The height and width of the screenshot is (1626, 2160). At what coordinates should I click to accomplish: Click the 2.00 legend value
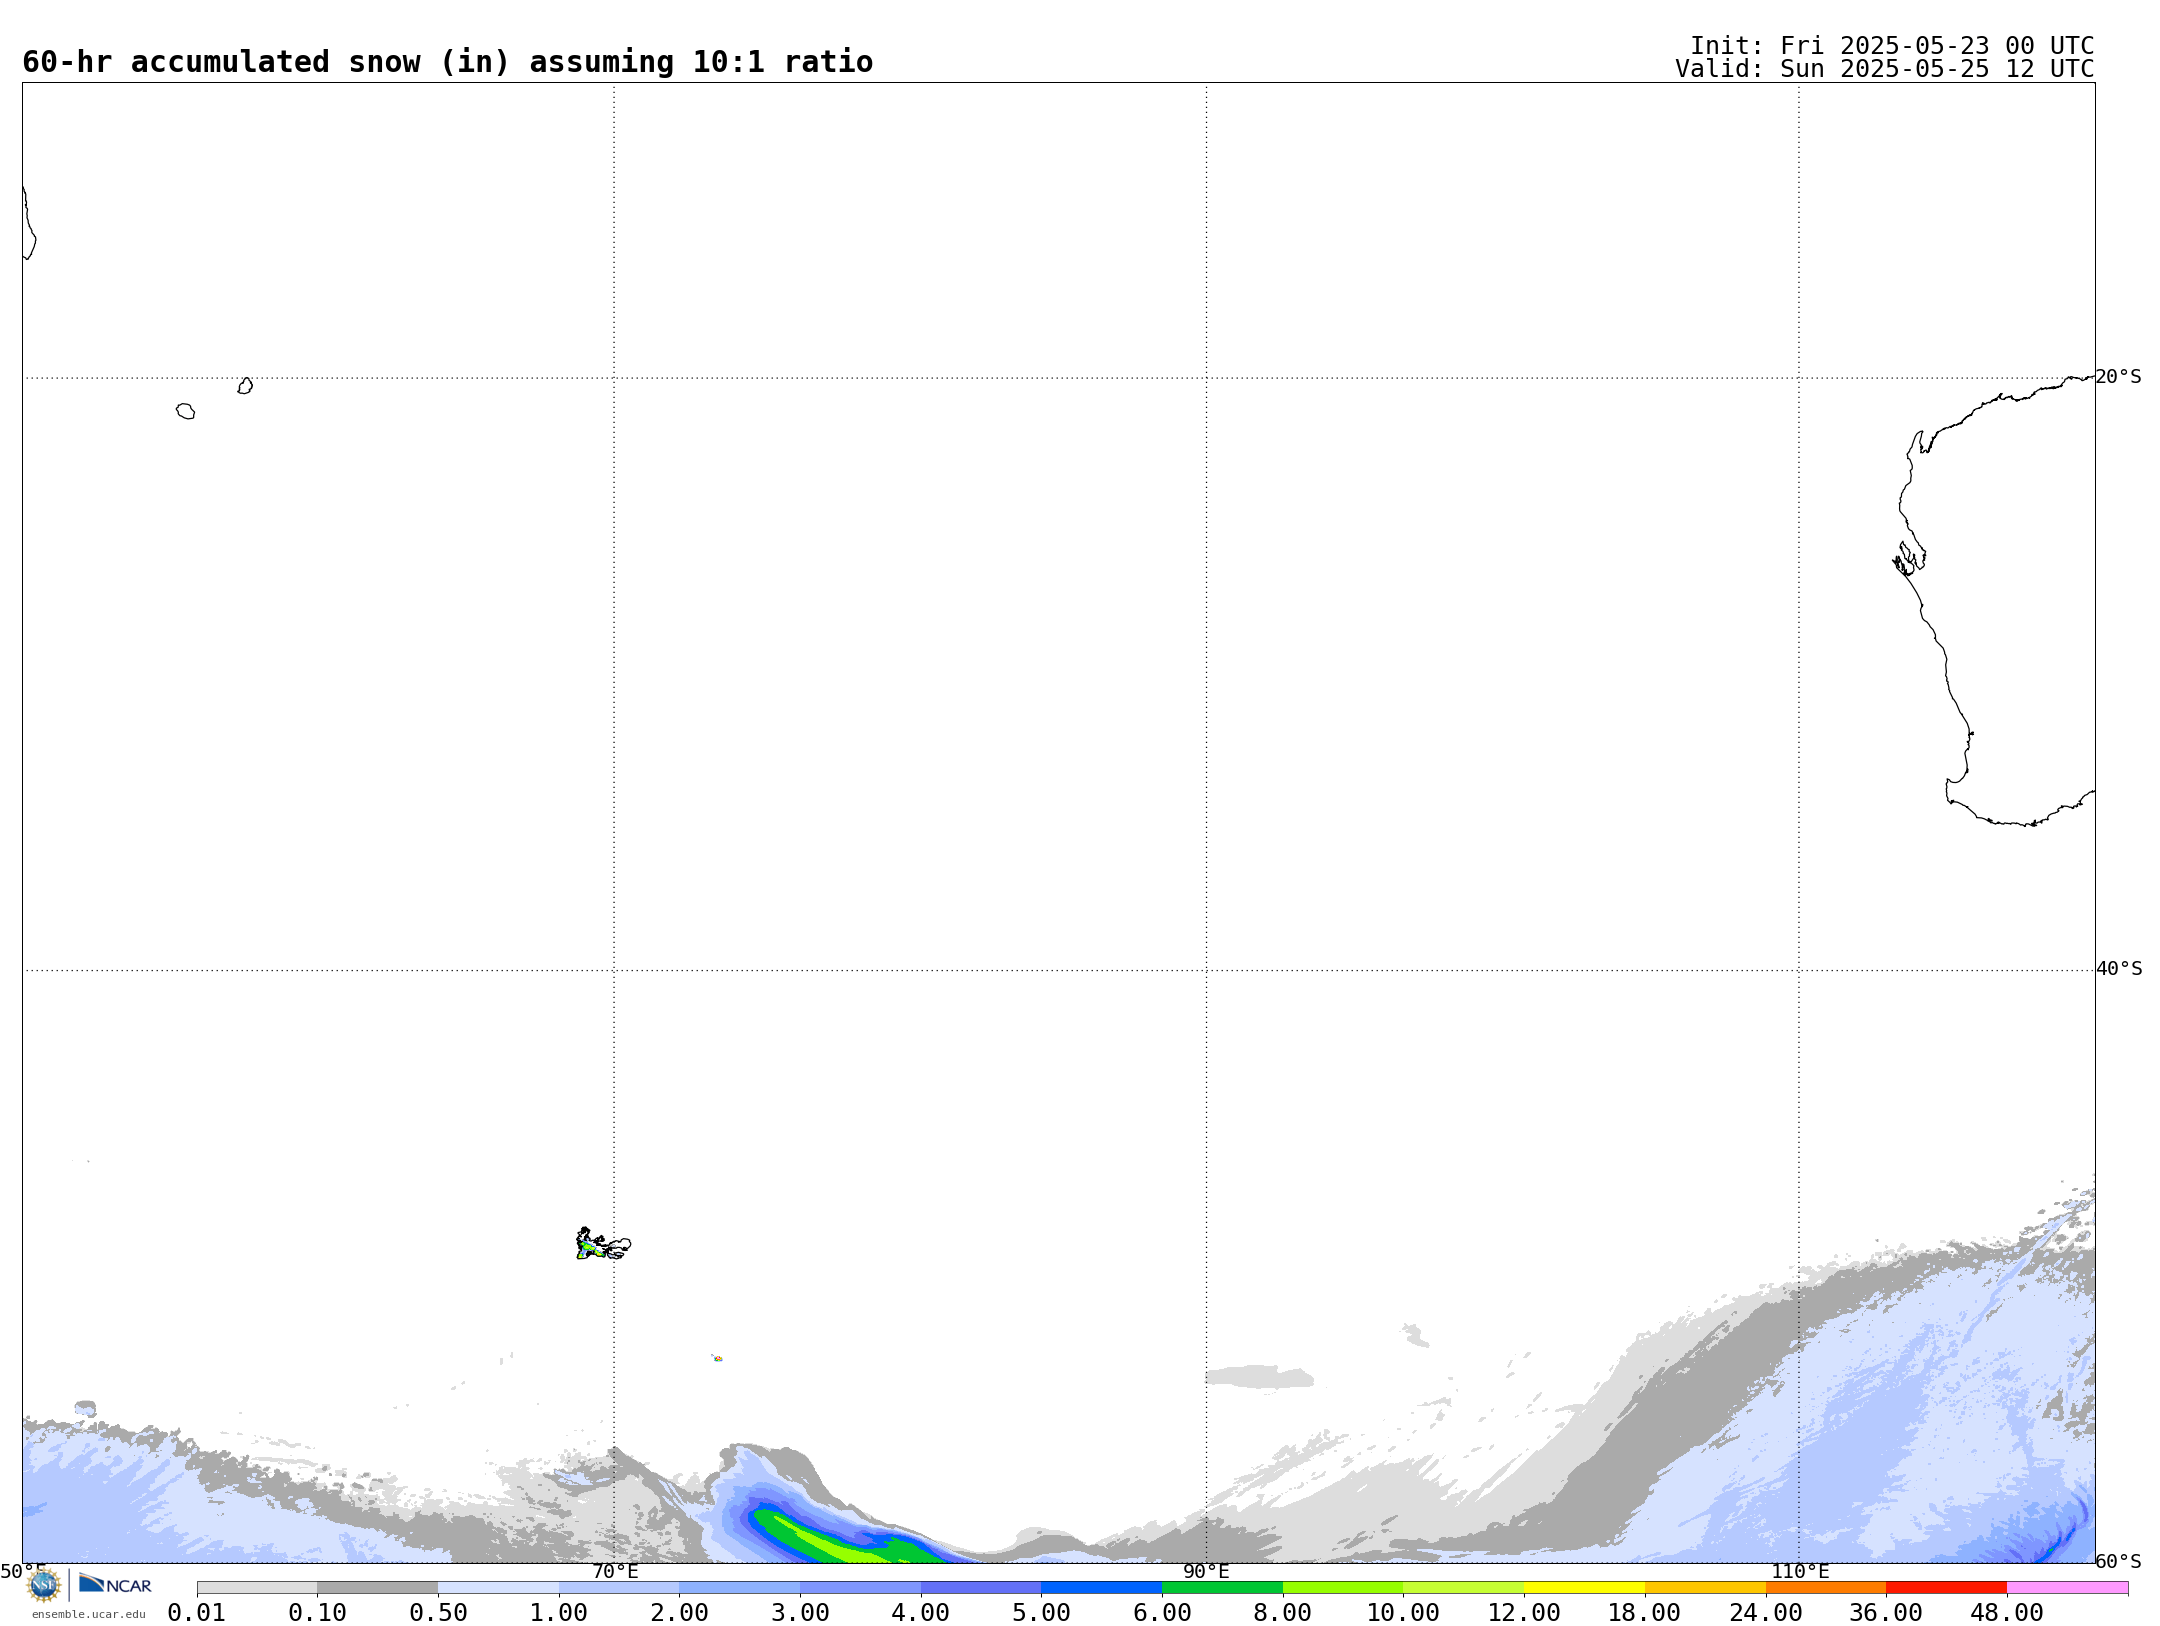point(680,1613)
